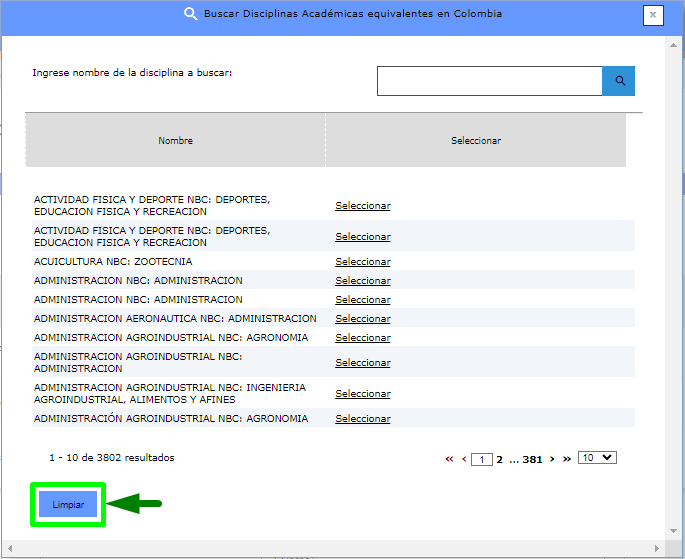Screen dimensions: 685x559
Task: Open page 381 of the results
Action: point(532,459)
